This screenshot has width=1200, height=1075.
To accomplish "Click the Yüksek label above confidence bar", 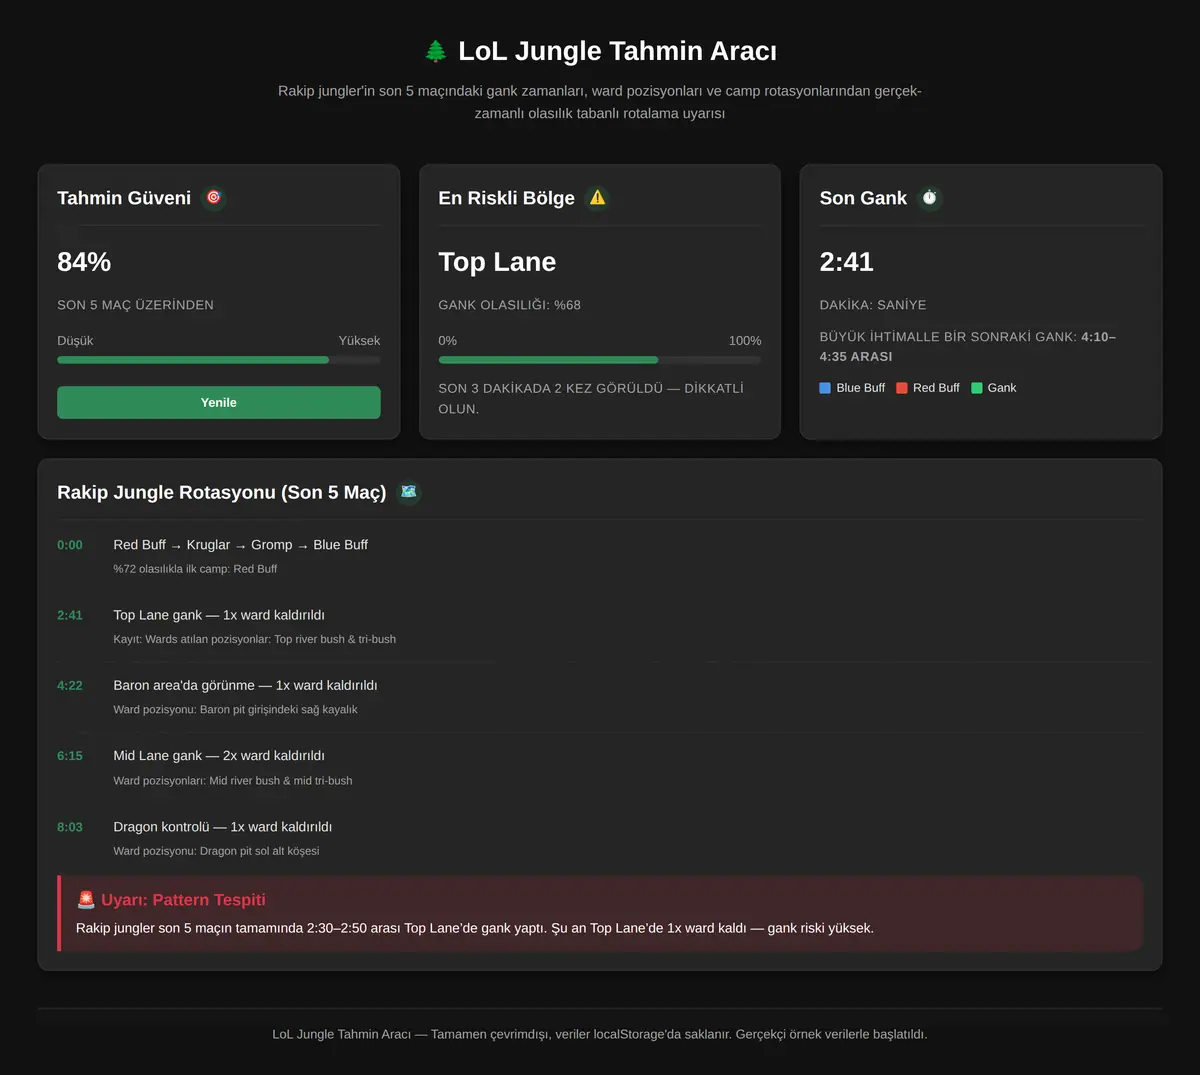I will pos(359,341).
